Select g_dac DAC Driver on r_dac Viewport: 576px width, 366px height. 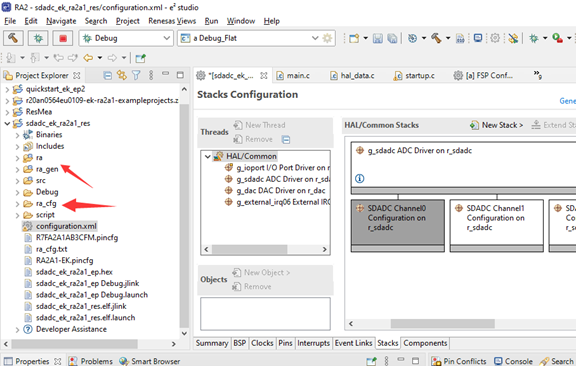tap(275, 190)
